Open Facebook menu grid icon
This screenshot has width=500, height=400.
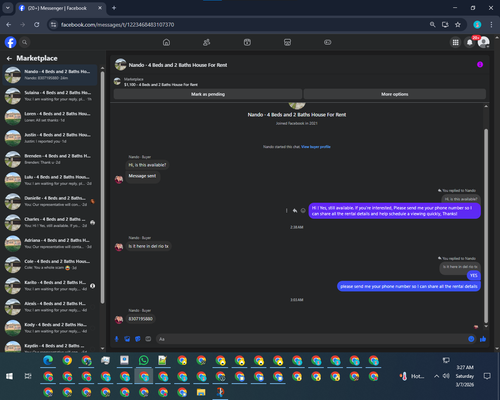pos(455,42)
